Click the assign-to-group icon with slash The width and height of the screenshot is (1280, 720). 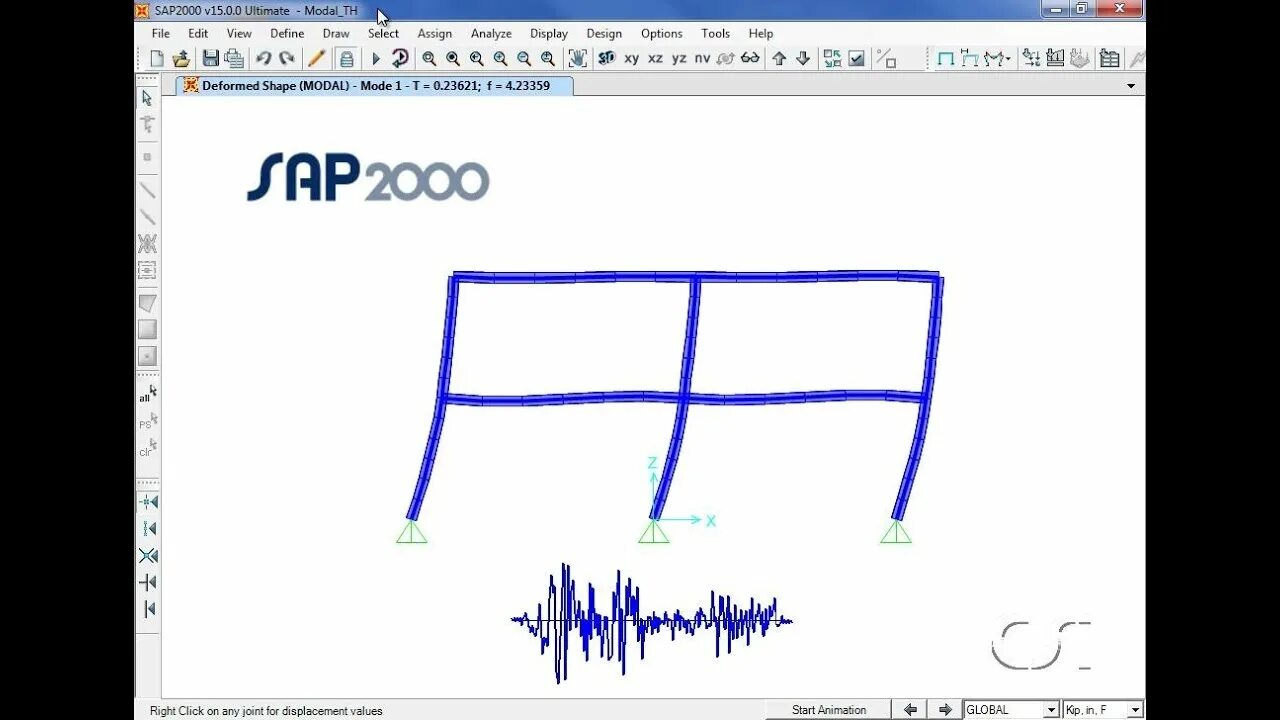886,59
